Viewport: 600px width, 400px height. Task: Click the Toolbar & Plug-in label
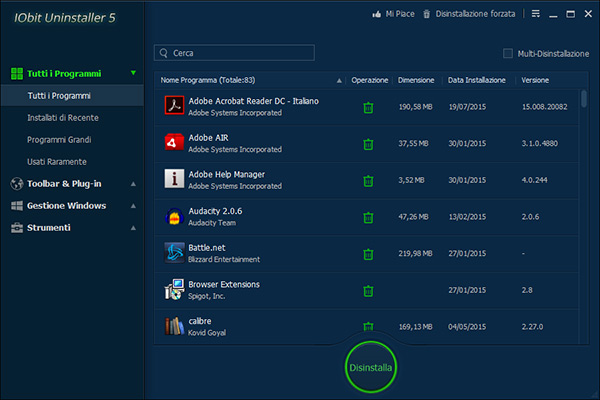[x=64, y=184]
